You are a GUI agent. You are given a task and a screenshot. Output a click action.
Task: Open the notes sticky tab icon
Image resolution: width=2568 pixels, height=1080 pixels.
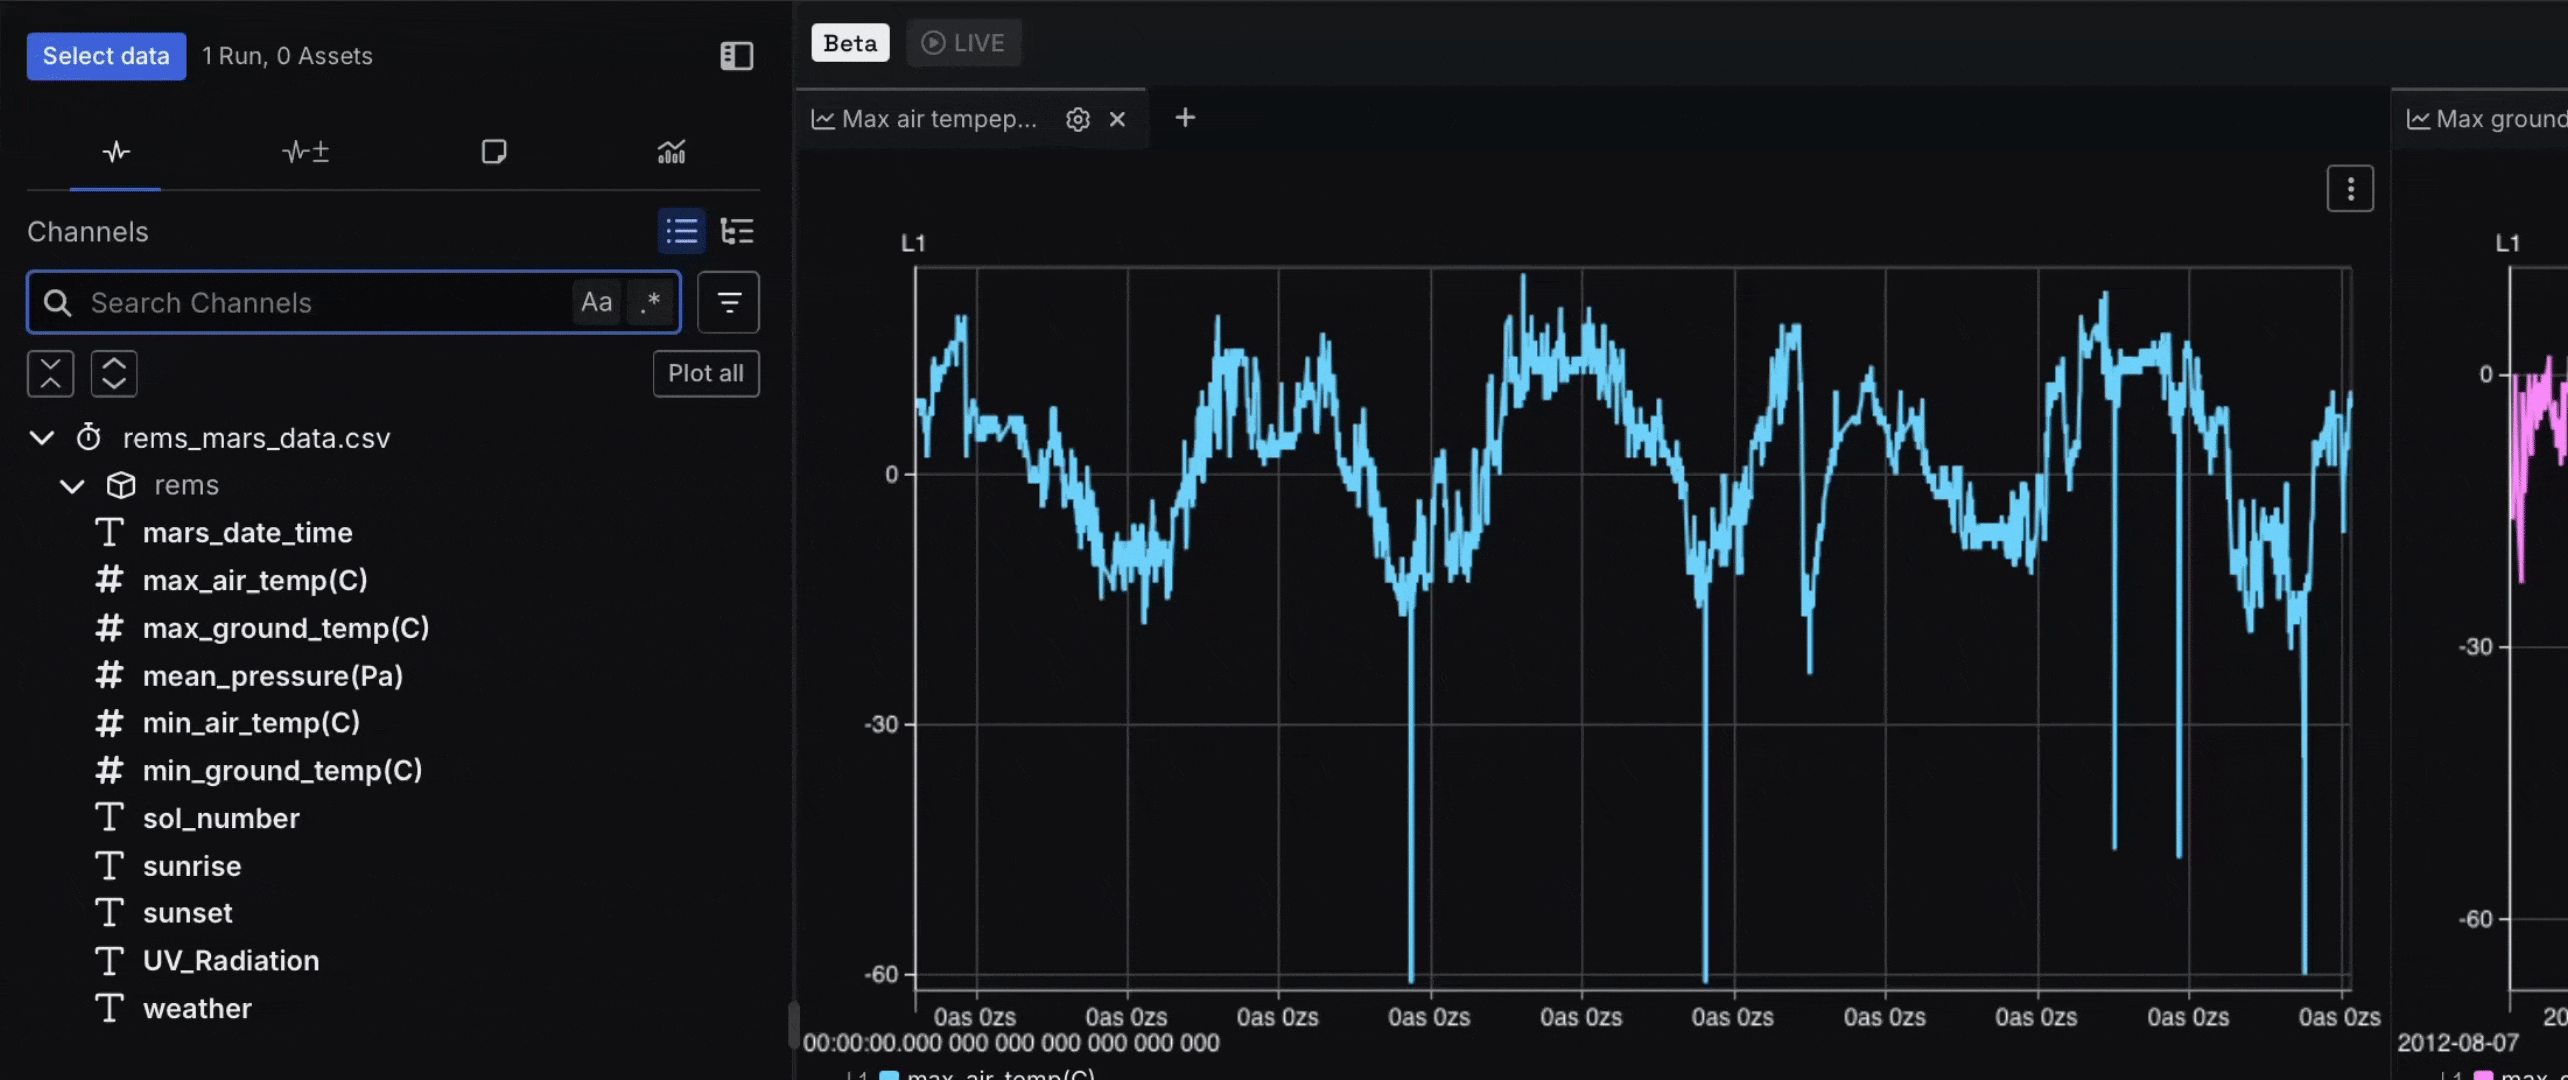[x=493, y=152]
